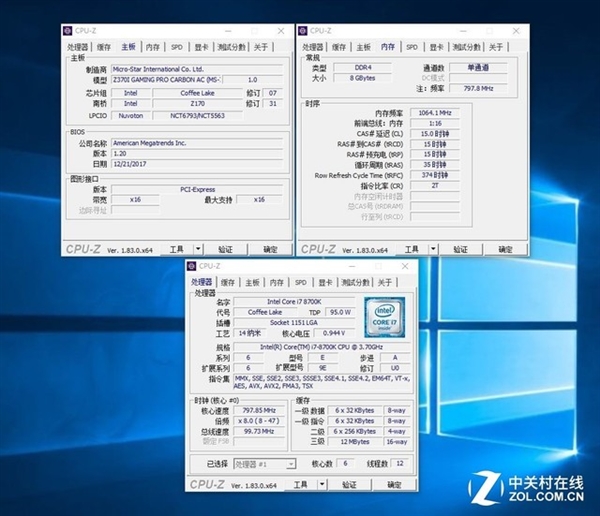This screenshot has height=516, width=600.
Task: Switch to 缓存 tab in mainboard window
Action: (104, 47)
